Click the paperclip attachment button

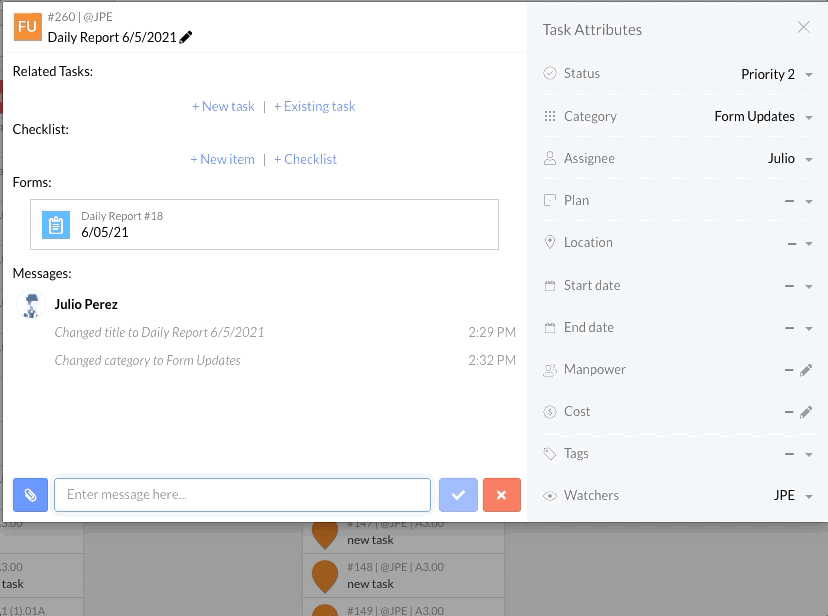[x=31, y=494]
